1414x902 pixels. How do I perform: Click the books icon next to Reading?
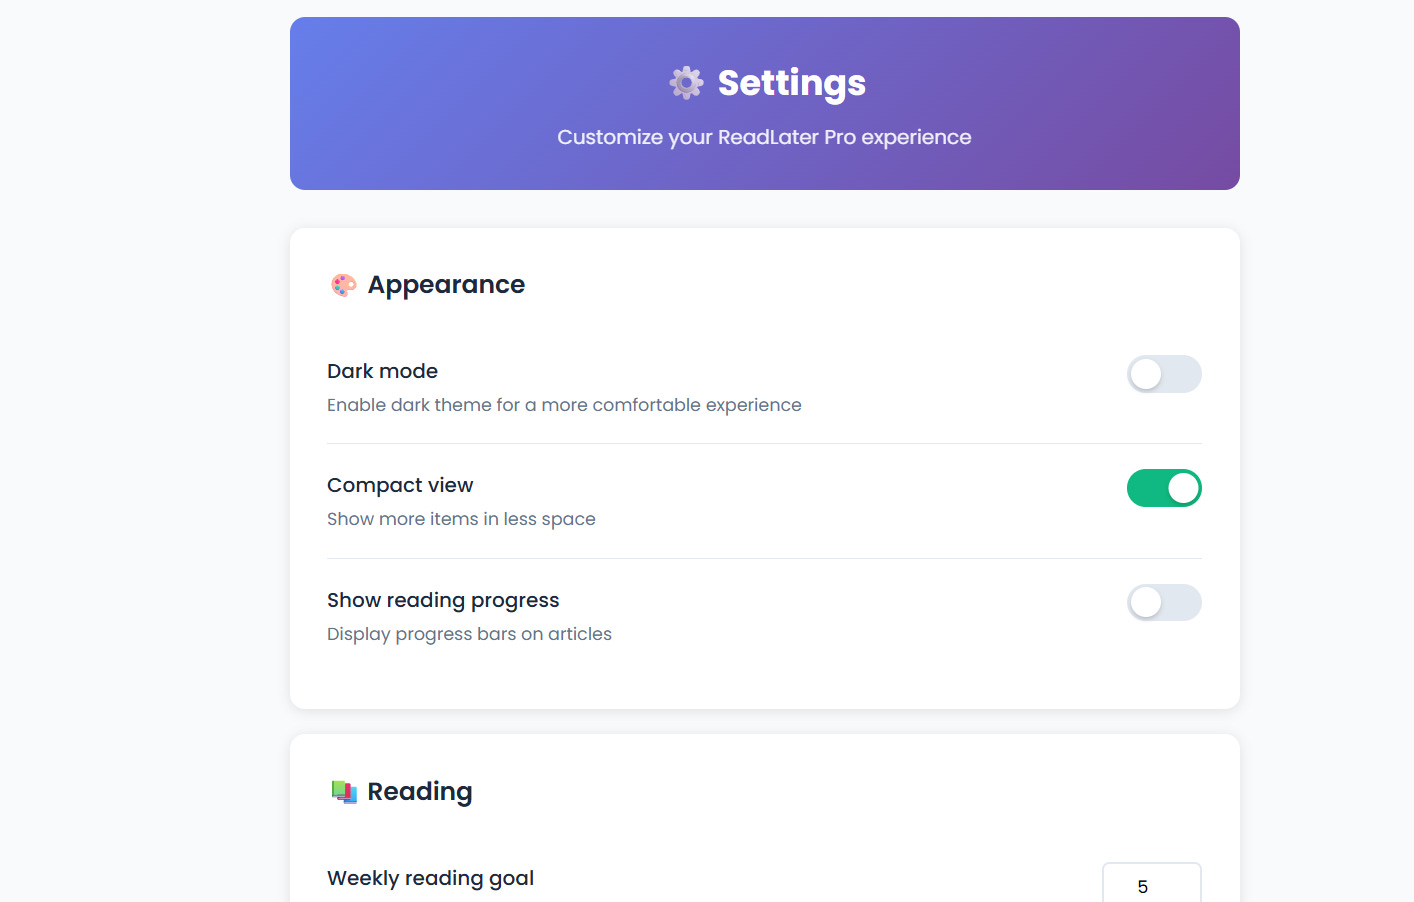pyautogui.click(x=343, y=792)
